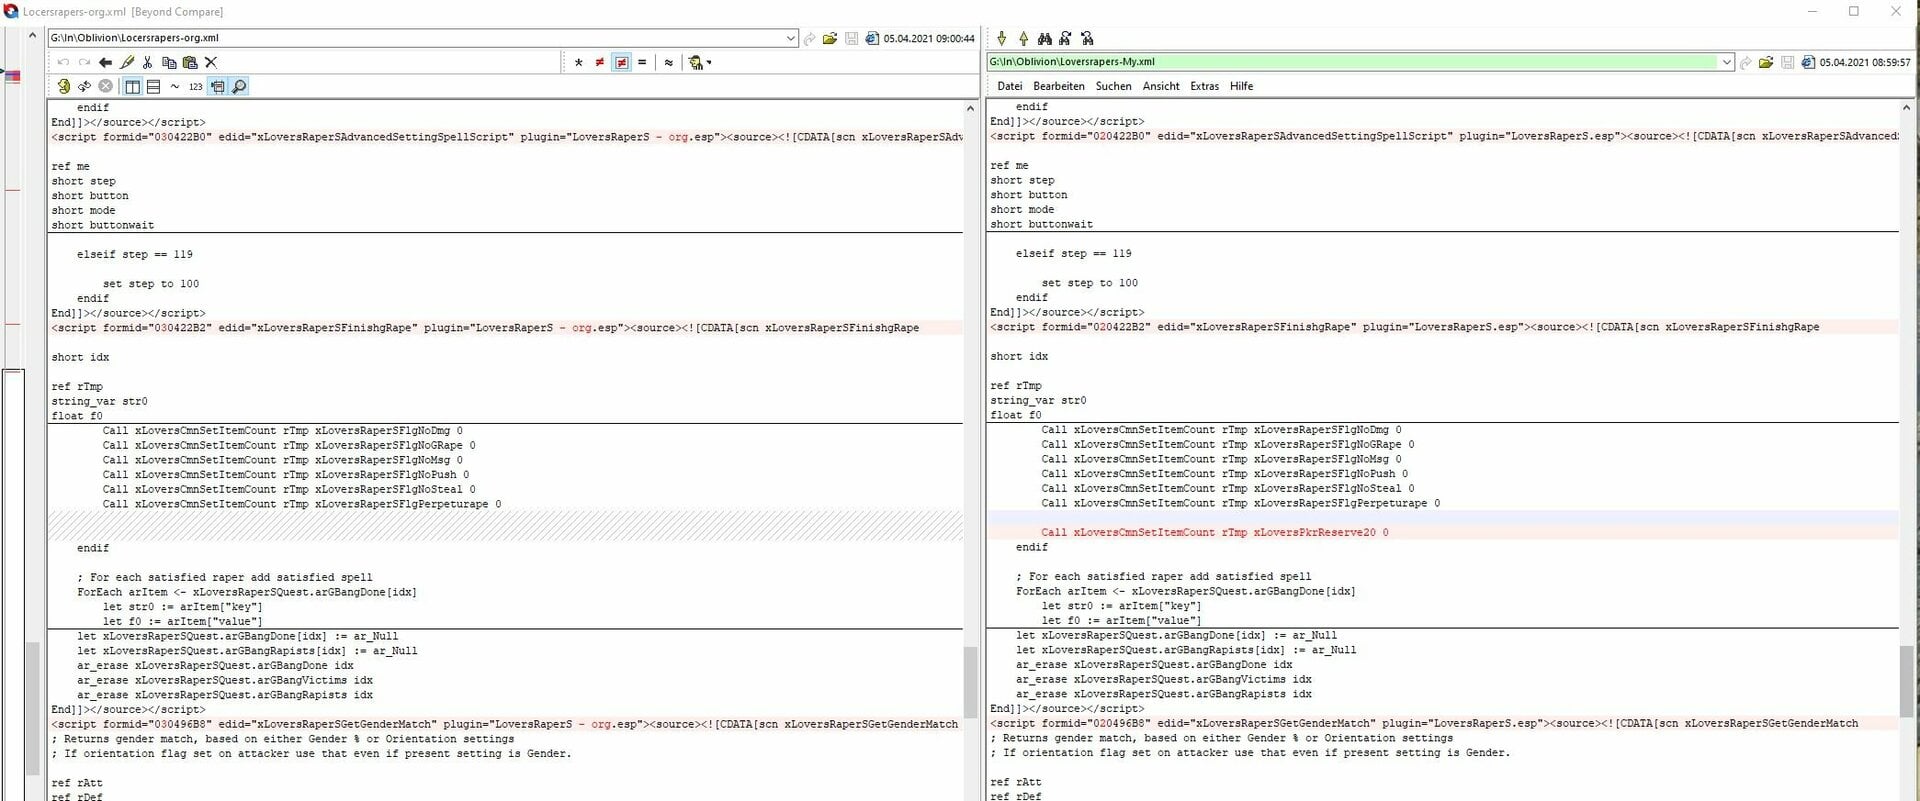Delete using the X icon in the edit toolbar
Screen dimensions: 1920x801
211,62
